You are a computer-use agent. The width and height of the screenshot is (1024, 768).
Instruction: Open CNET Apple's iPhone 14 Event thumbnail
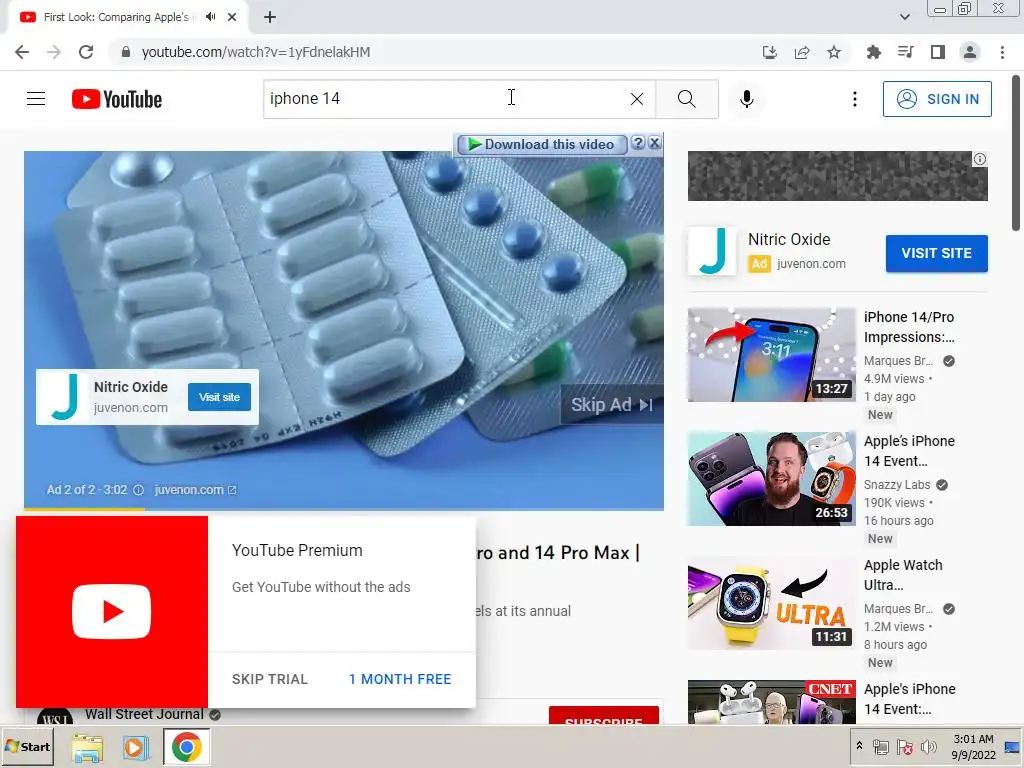[x=771, y=701]
